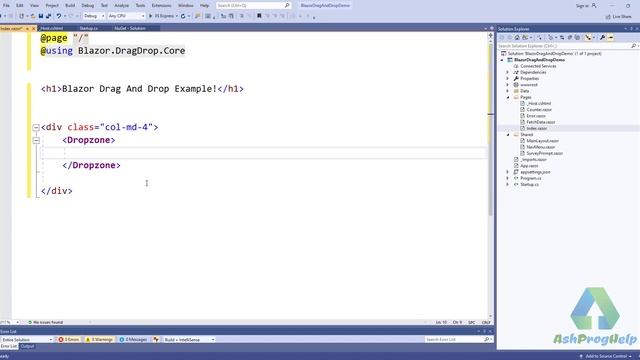Toggle the build filter icon in Error List
Screen dimensions: 640x360
point(156,340)
